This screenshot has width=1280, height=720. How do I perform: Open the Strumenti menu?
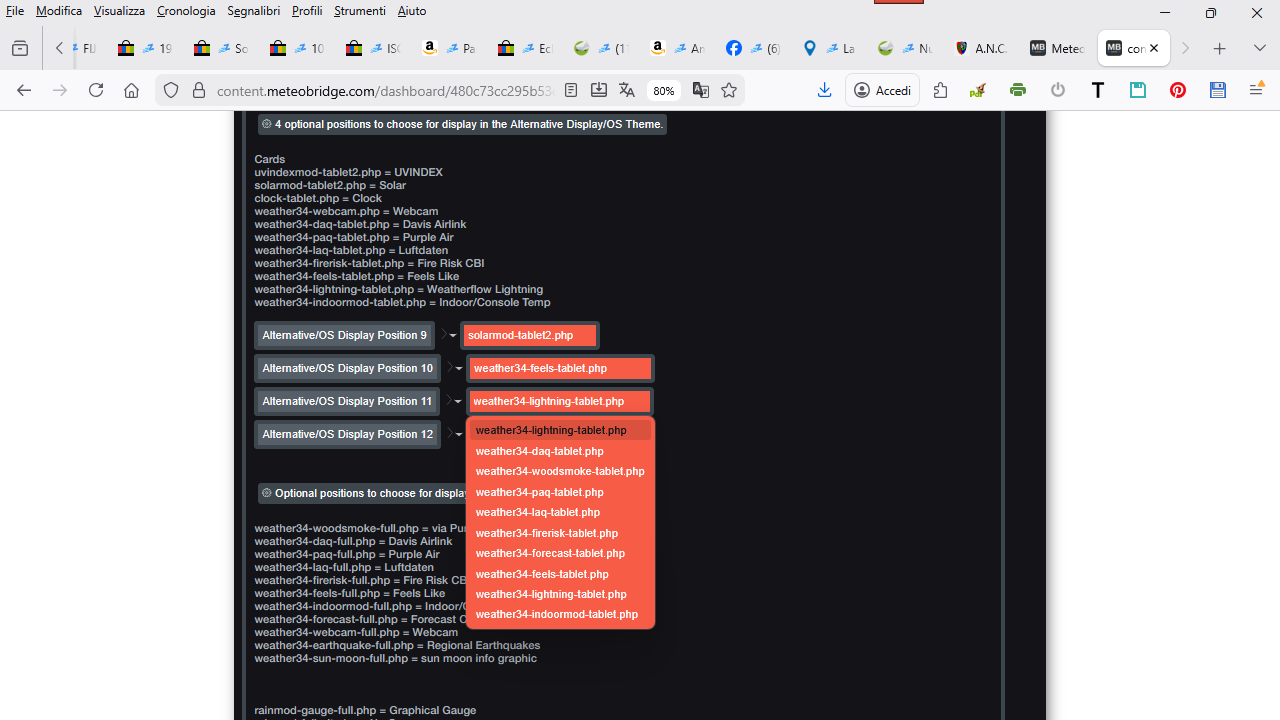(359, 11)
